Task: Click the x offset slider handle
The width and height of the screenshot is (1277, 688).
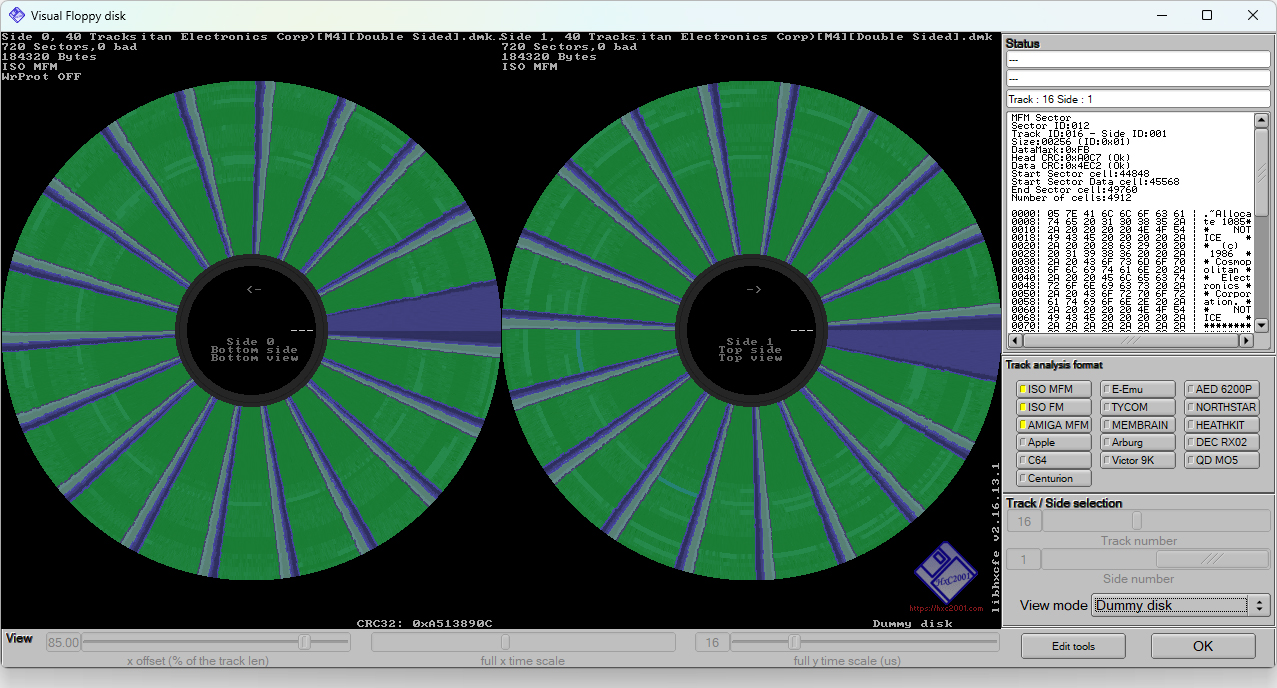Action: click(305, 642)
